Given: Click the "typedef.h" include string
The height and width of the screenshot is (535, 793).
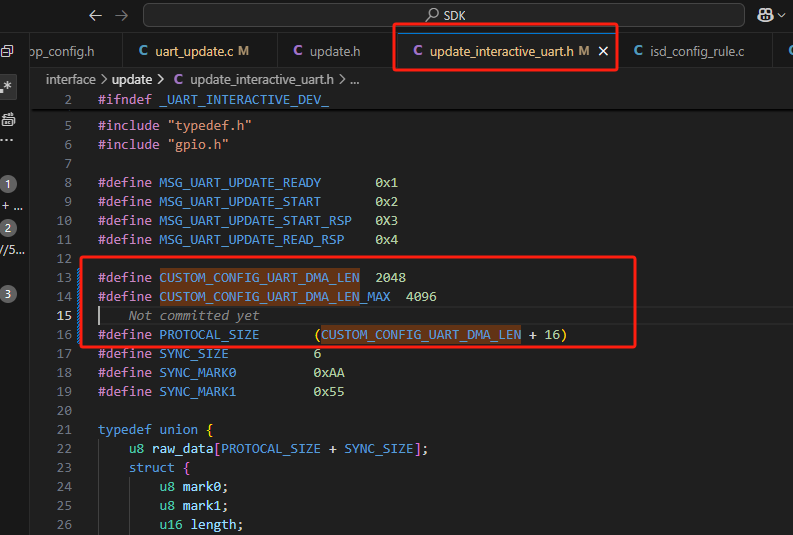Looking at the screenshot, I should (209, 125).
